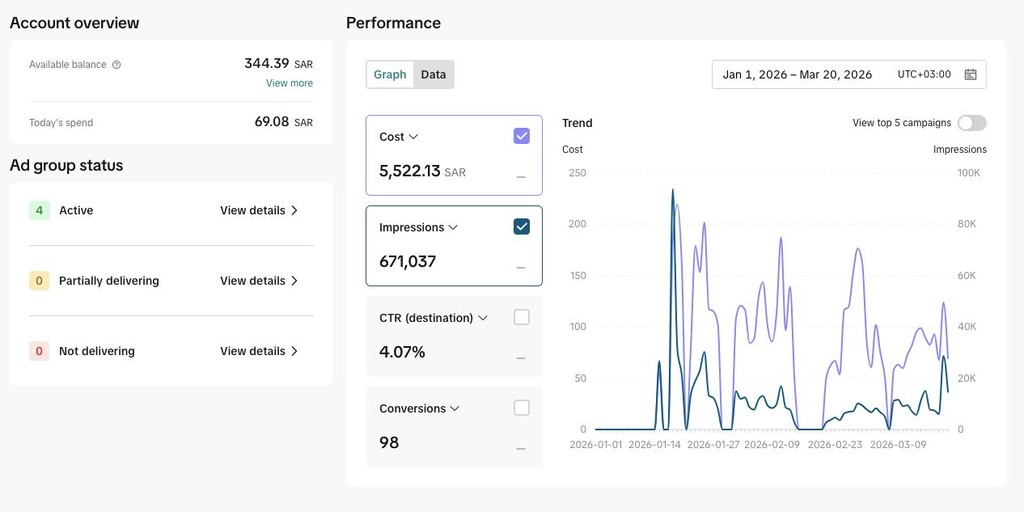Click the yellow Partially delivering count badge
The height and width of the screenshot is (512, 1024).
39,281
